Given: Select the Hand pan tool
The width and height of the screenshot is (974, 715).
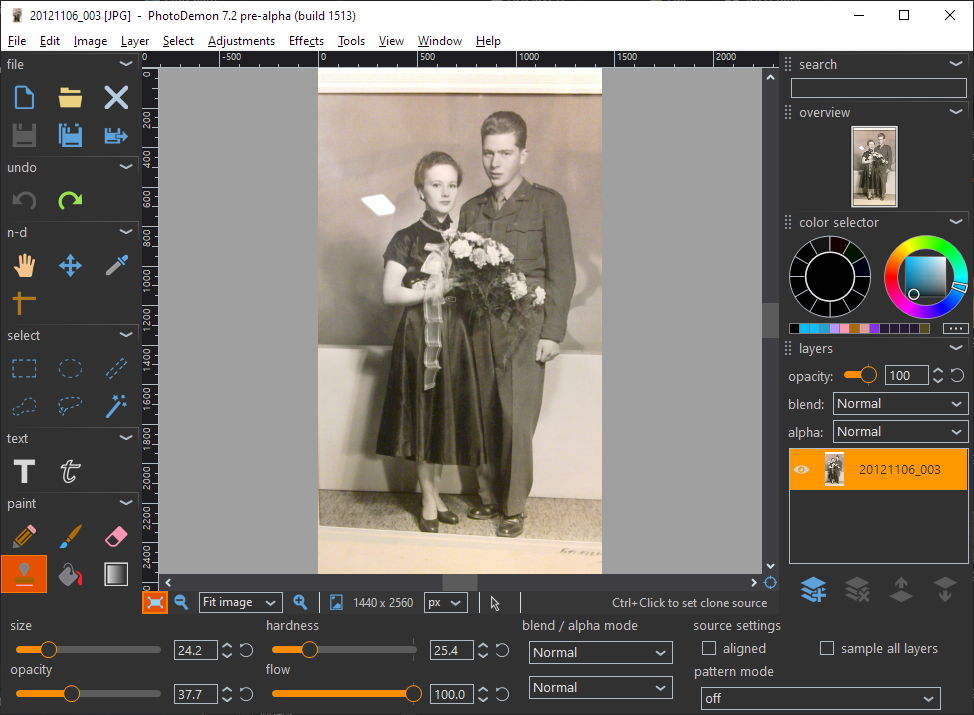Looking at the screenshot, I should pyautogui.click(x=24, y=265).
